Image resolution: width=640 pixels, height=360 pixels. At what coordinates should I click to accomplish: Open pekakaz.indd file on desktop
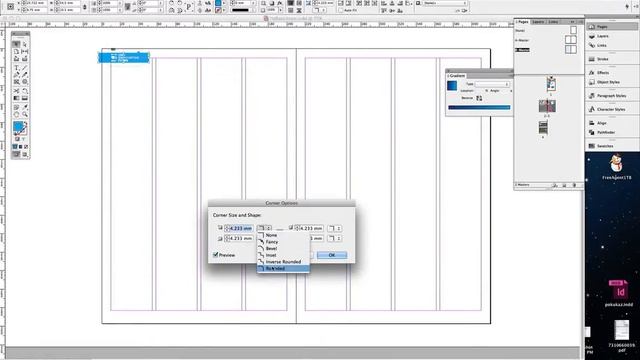tap(619, 293)
